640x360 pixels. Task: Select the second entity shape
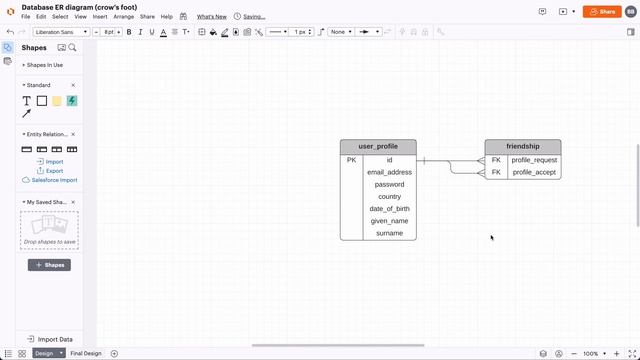42,149
